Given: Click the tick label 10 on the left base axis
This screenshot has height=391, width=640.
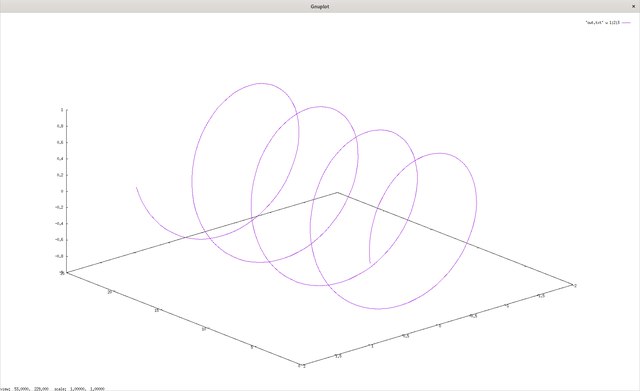Looking at the screenshot, I should click(x=204, y=329).
